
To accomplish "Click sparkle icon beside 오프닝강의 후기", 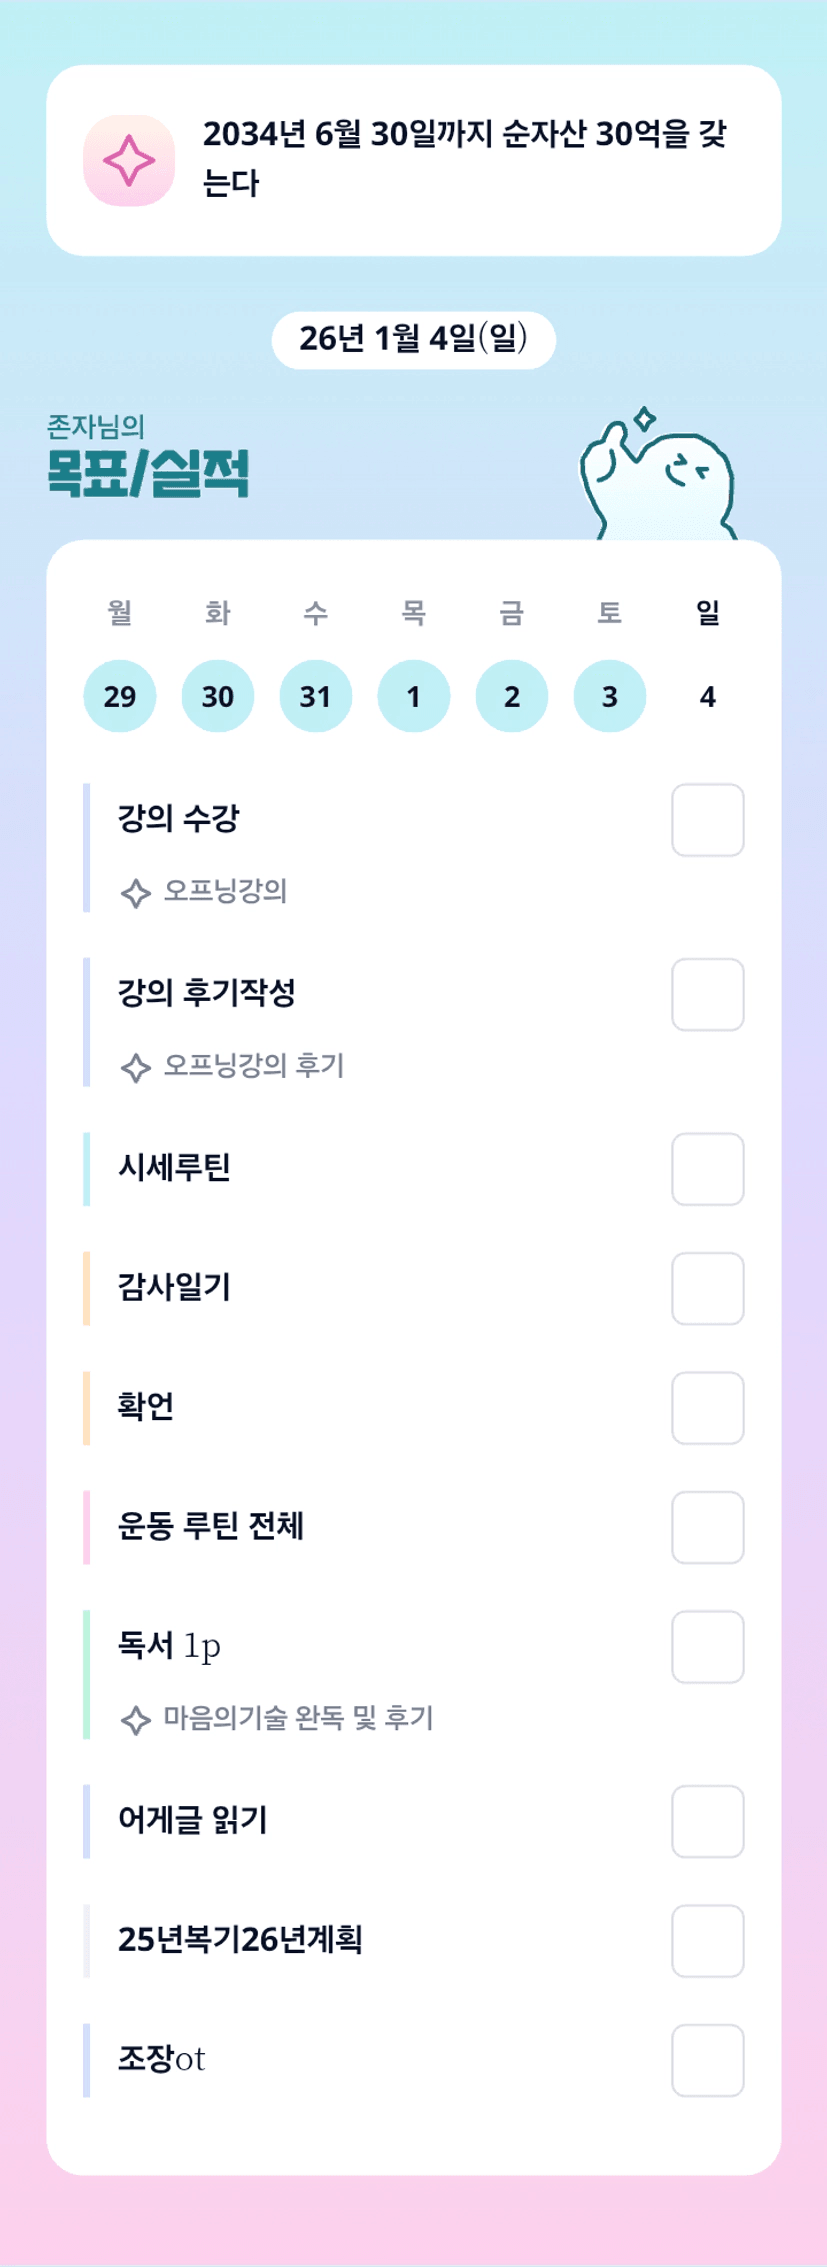I will point(135,1067).
